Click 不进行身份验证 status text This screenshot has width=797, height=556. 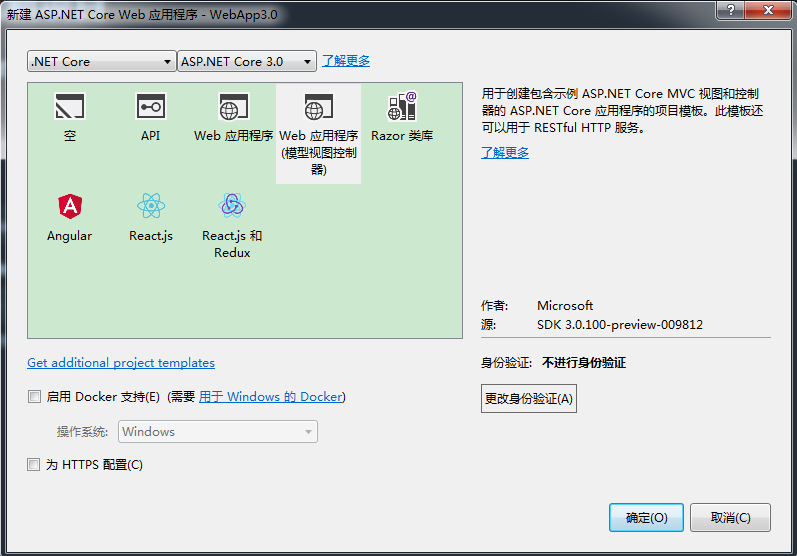pyautogui.click(x=584, y=363)
